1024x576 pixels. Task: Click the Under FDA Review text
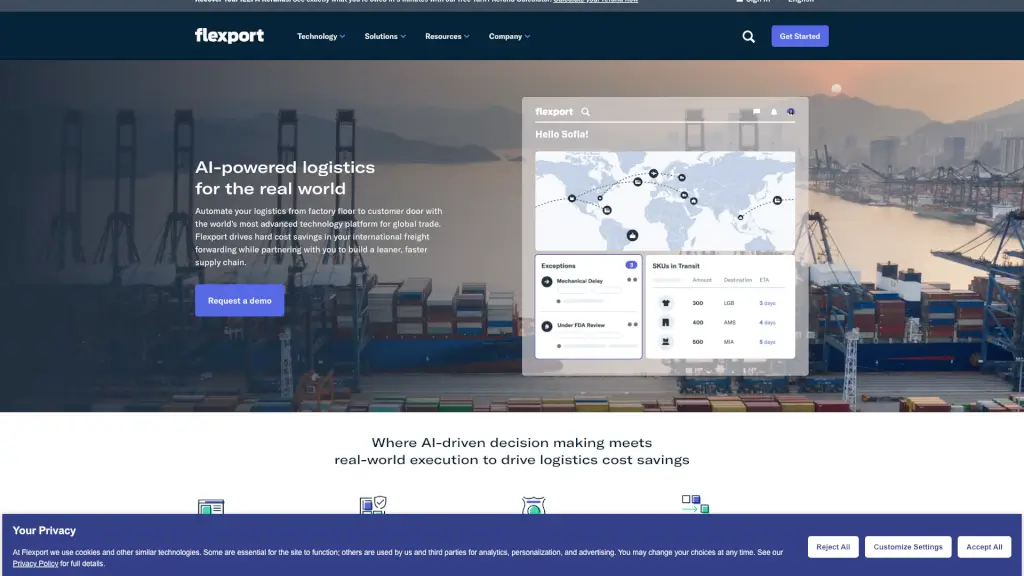coord(581,325)
